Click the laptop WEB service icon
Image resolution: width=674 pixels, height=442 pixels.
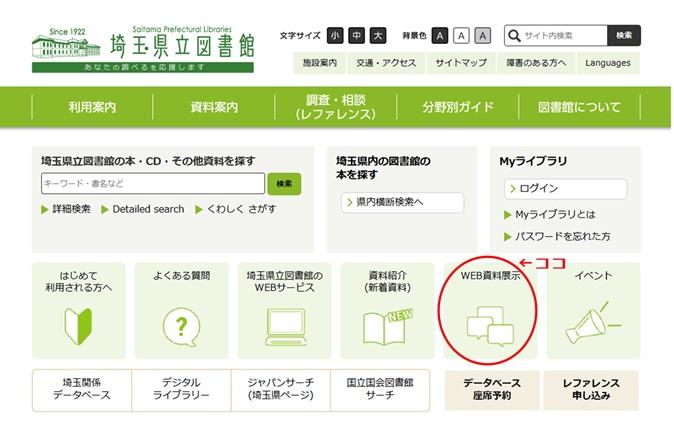[x=284, y=324]
